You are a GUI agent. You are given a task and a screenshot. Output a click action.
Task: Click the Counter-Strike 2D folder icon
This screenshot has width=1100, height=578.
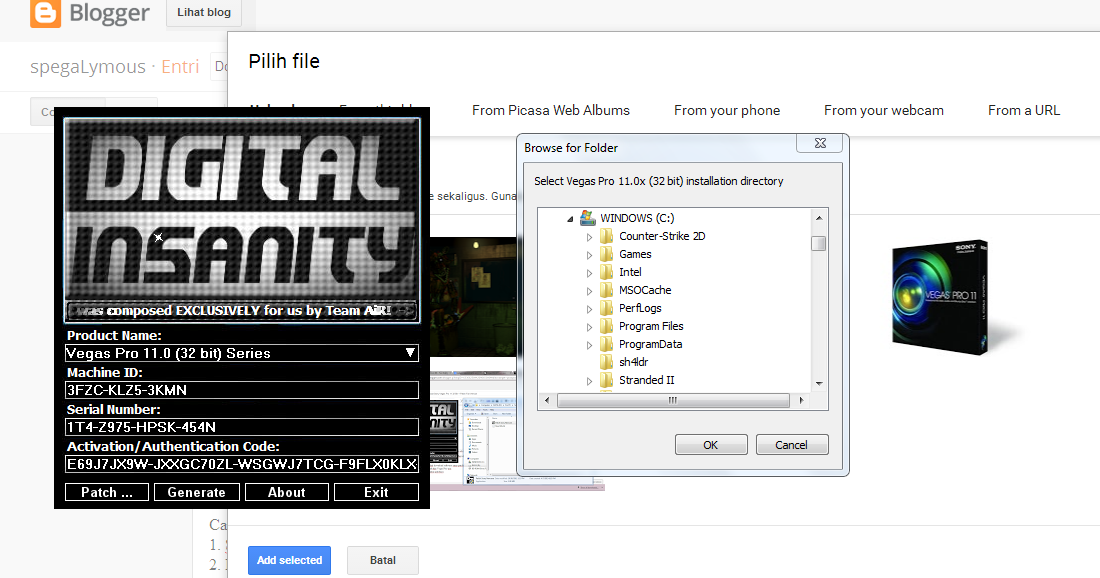coord(607,236)
